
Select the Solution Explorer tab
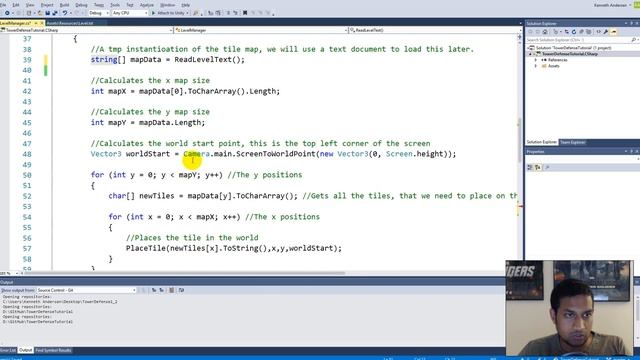(541, 142)
